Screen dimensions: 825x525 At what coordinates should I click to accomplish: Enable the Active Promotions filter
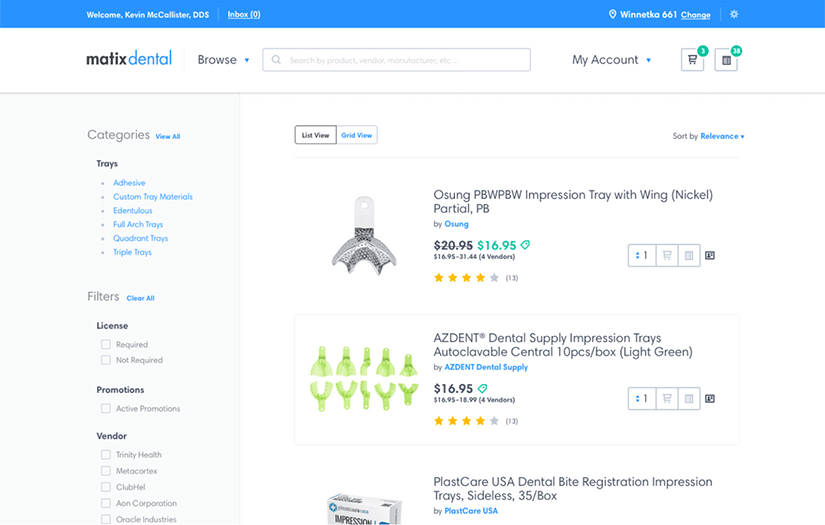coord(106,408)
